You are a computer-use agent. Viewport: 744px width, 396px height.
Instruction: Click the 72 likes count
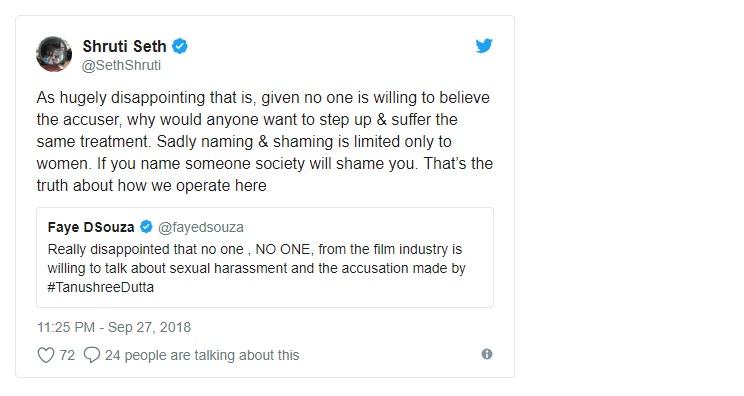(x=67, y=355)
